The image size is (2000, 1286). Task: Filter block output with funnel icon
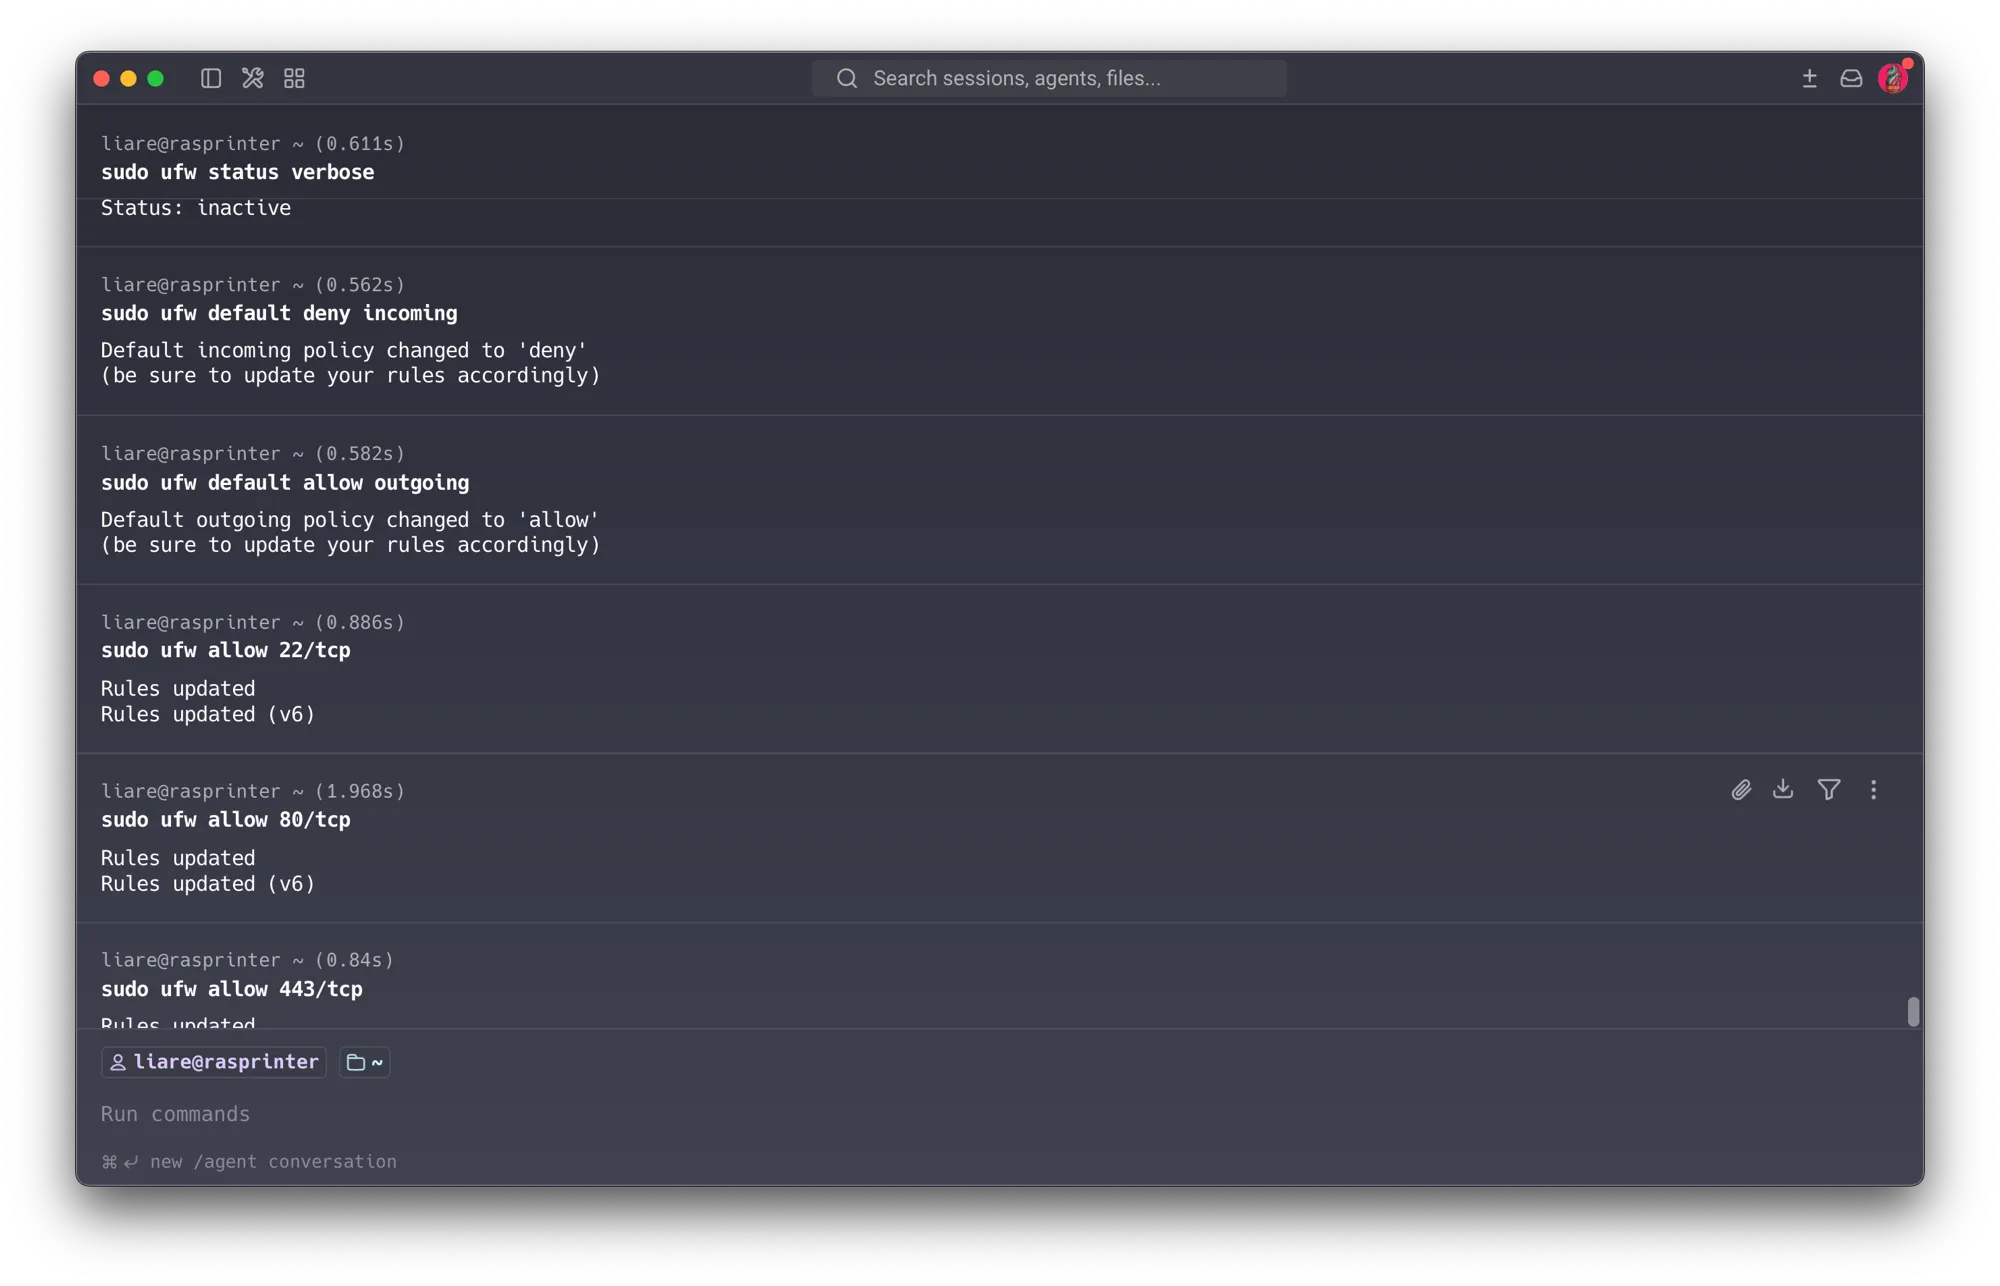point(1829,790)
